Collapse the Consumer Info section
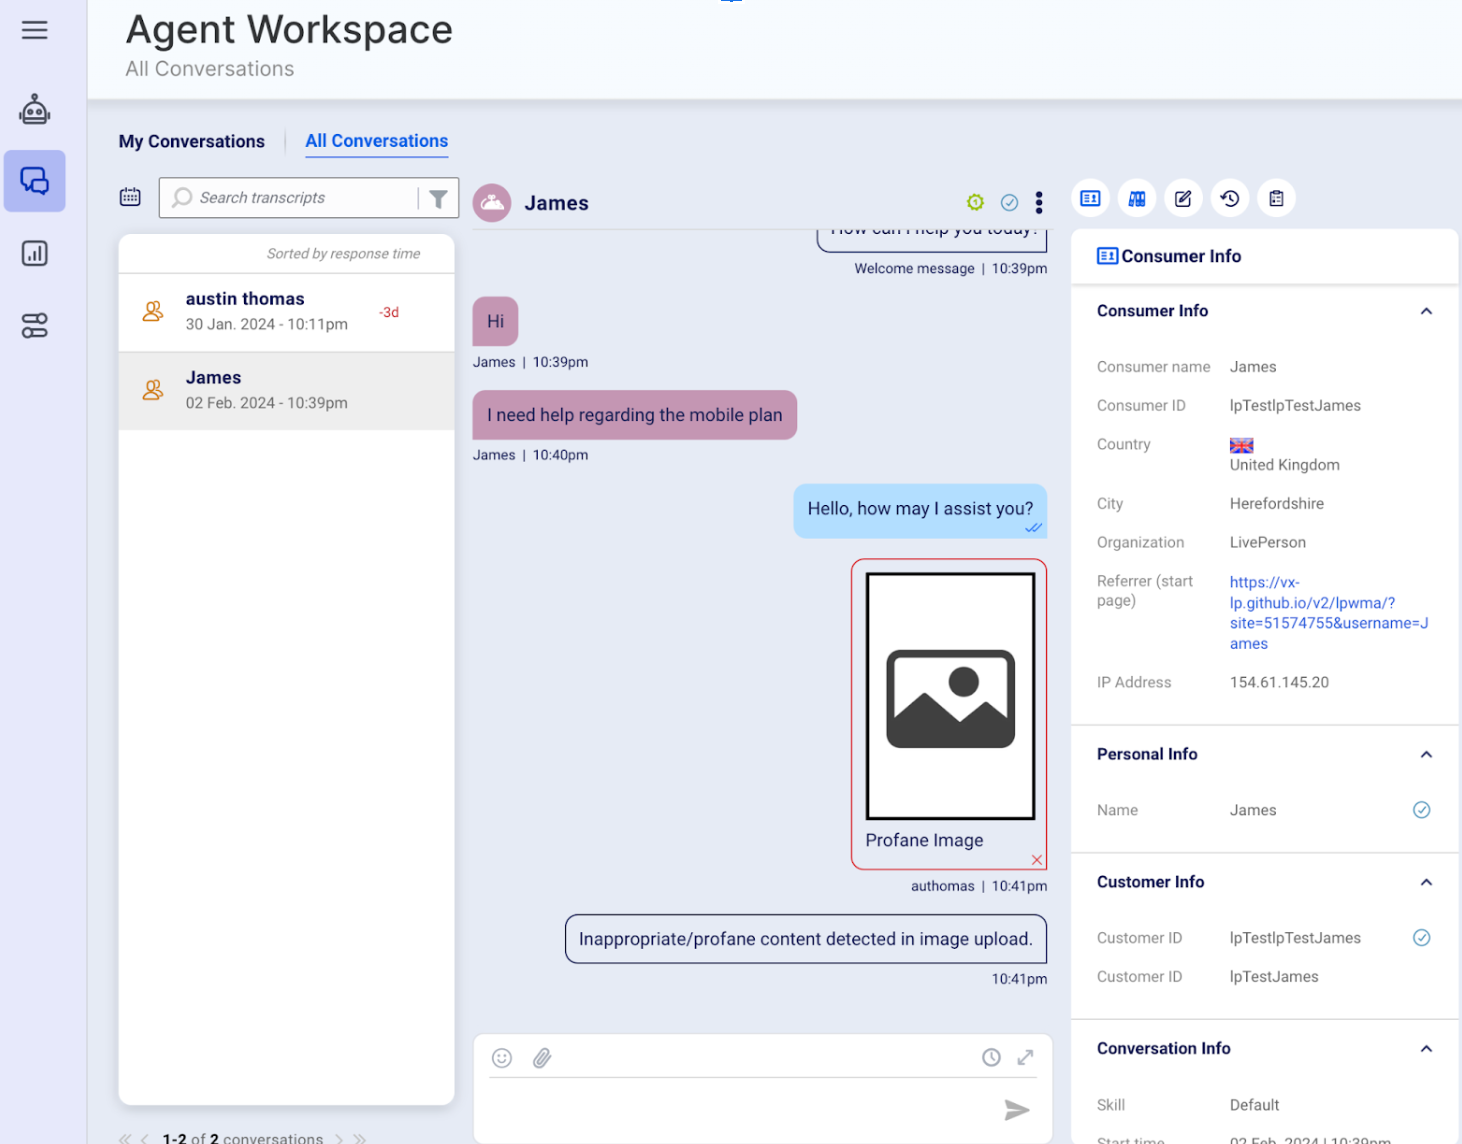Screen dimensions: 1462x1144 (x=1426, y=311)
